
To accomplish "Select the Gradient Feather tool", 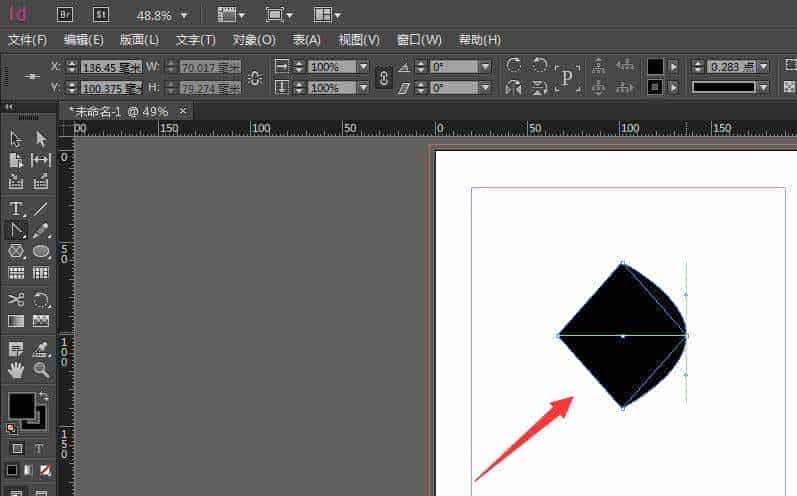I will click(41, 321).
